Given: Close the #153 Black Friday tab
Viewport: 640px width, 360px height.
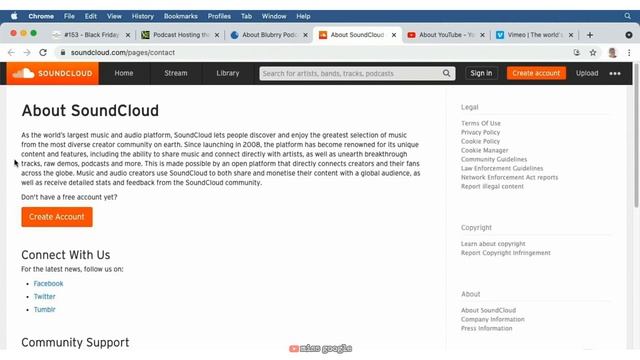Looking at the screenshot, I should (128, 35).
